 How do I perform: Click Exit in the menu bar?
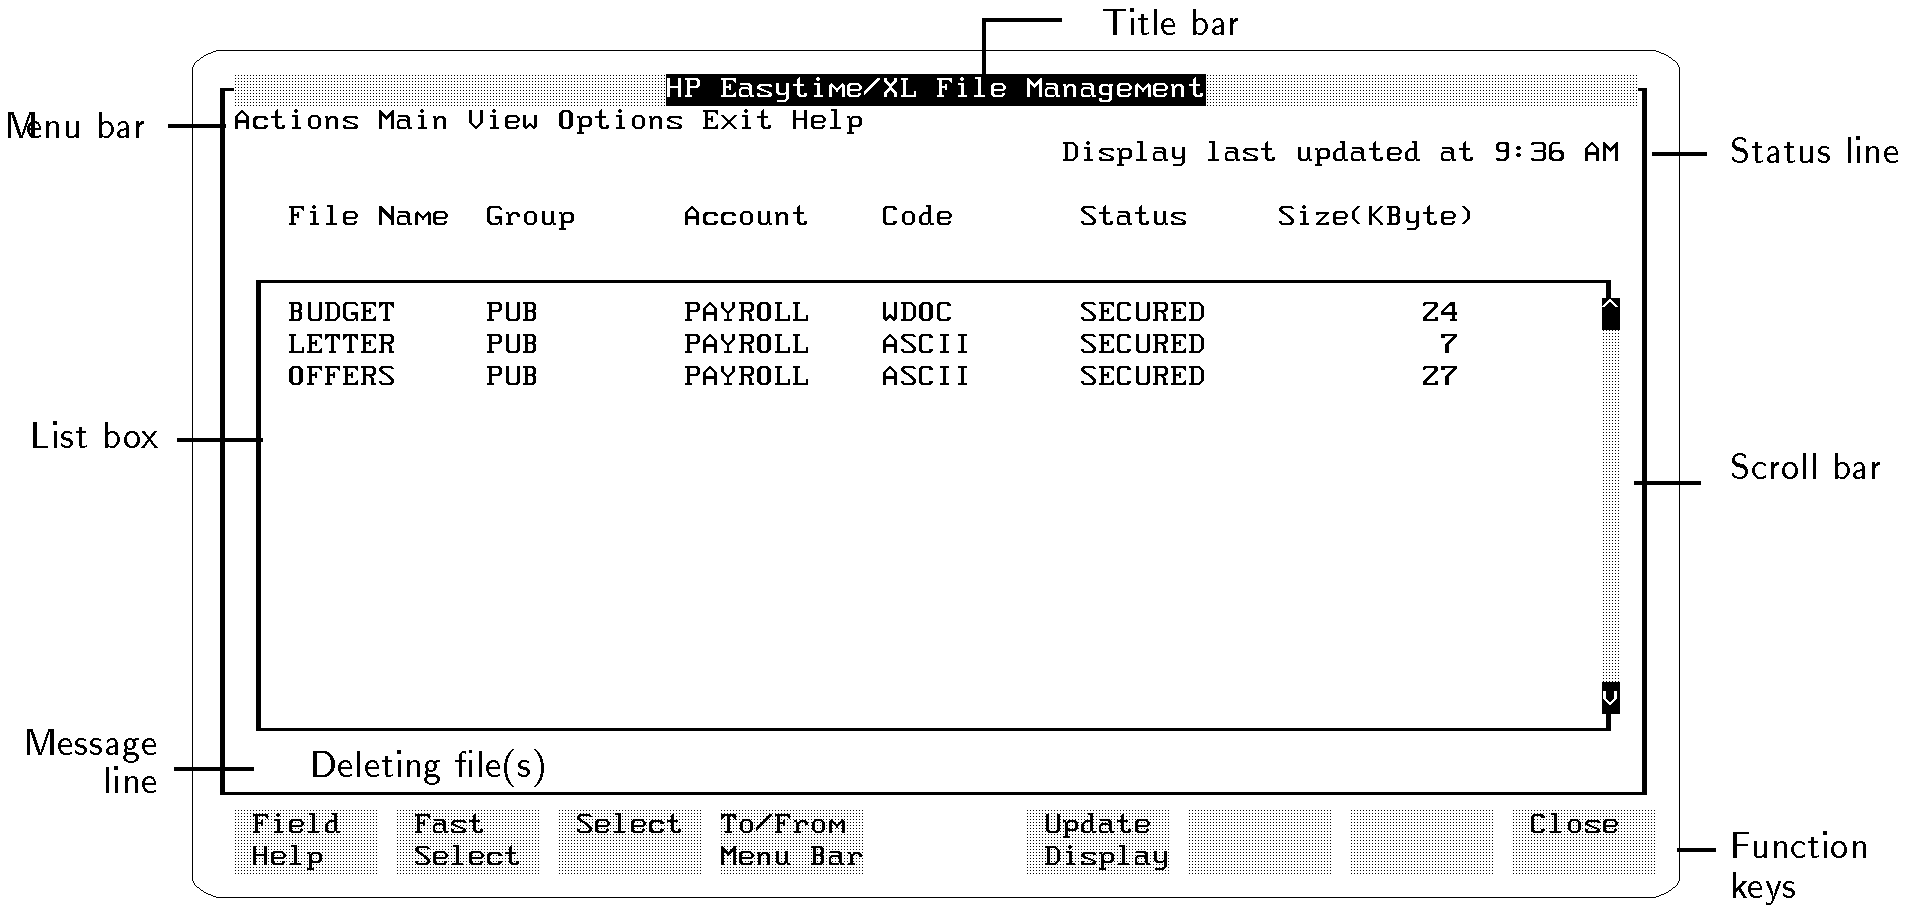point(736,121)
